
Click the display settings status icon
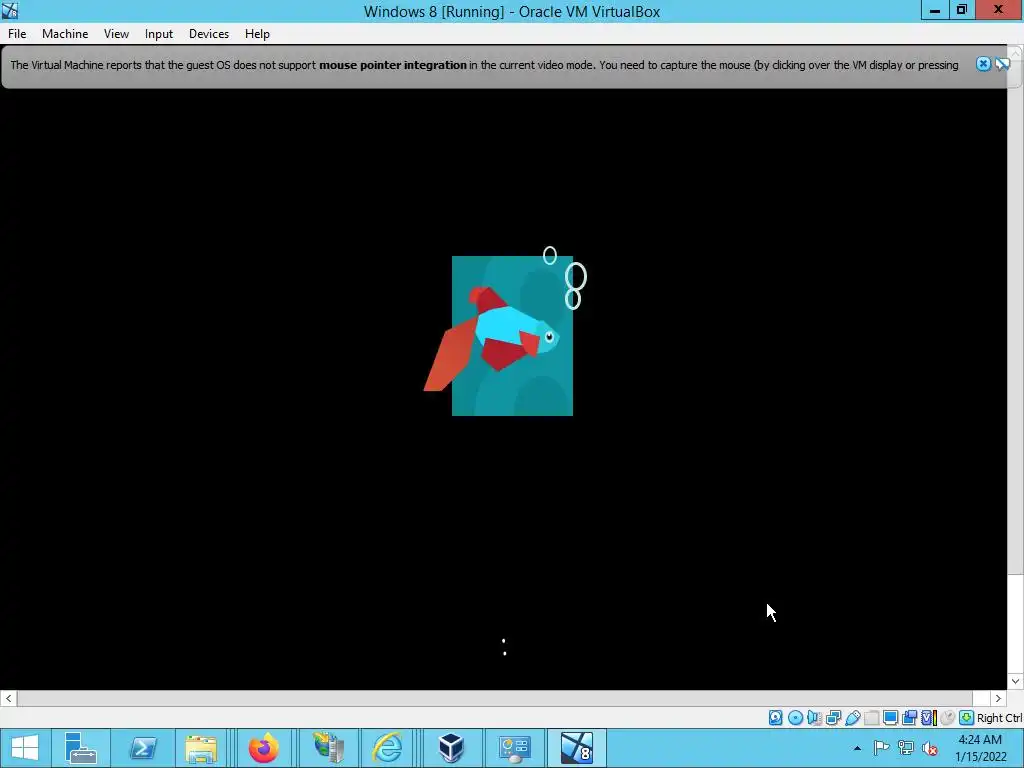890,718
